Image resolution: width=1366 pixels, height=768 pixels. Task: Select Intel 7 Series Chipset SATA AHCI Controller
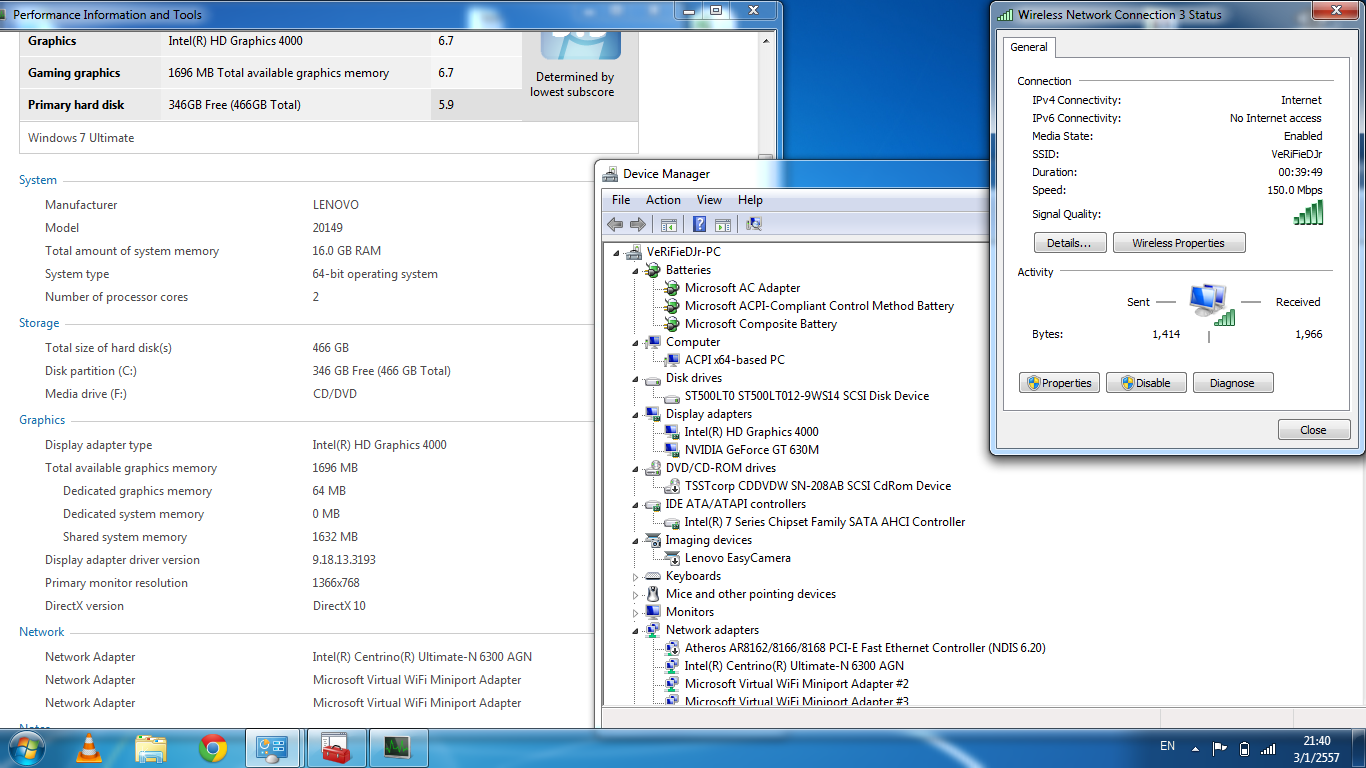pos(825,522)
